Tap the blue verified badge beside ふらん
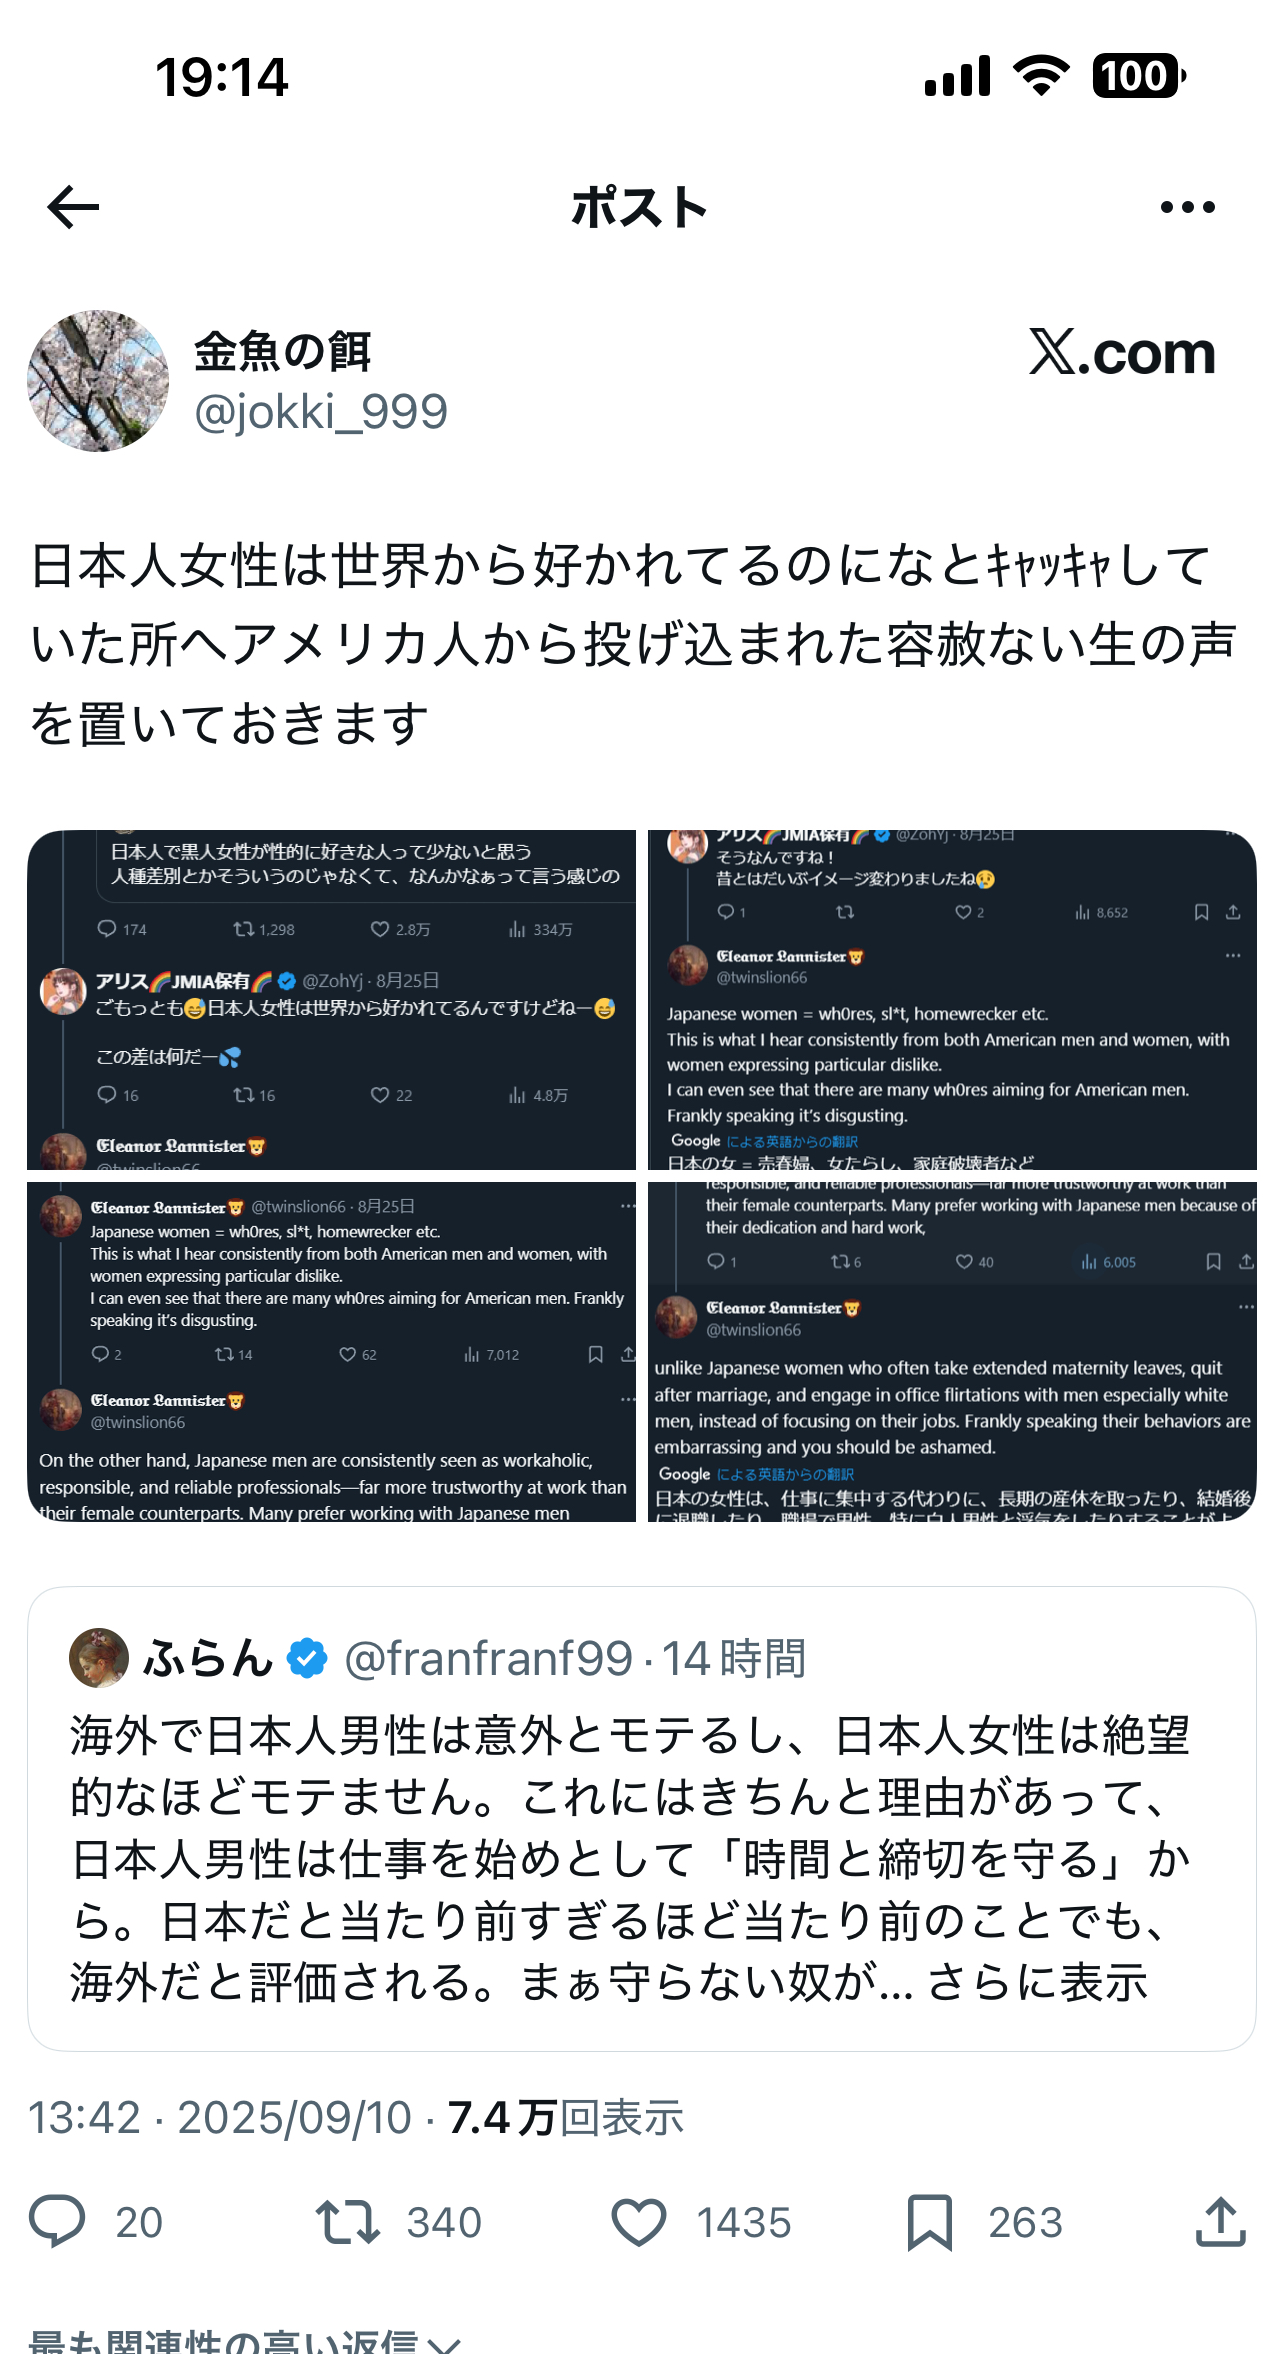Screen dimensions: 1284x2354 [307, 1658]
